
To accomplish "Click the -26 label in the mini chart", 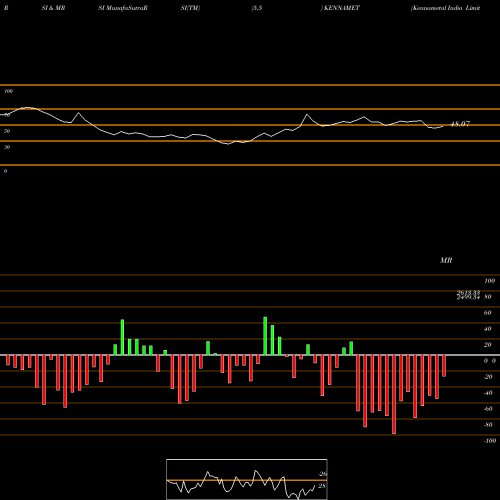I will pos(322,474).
